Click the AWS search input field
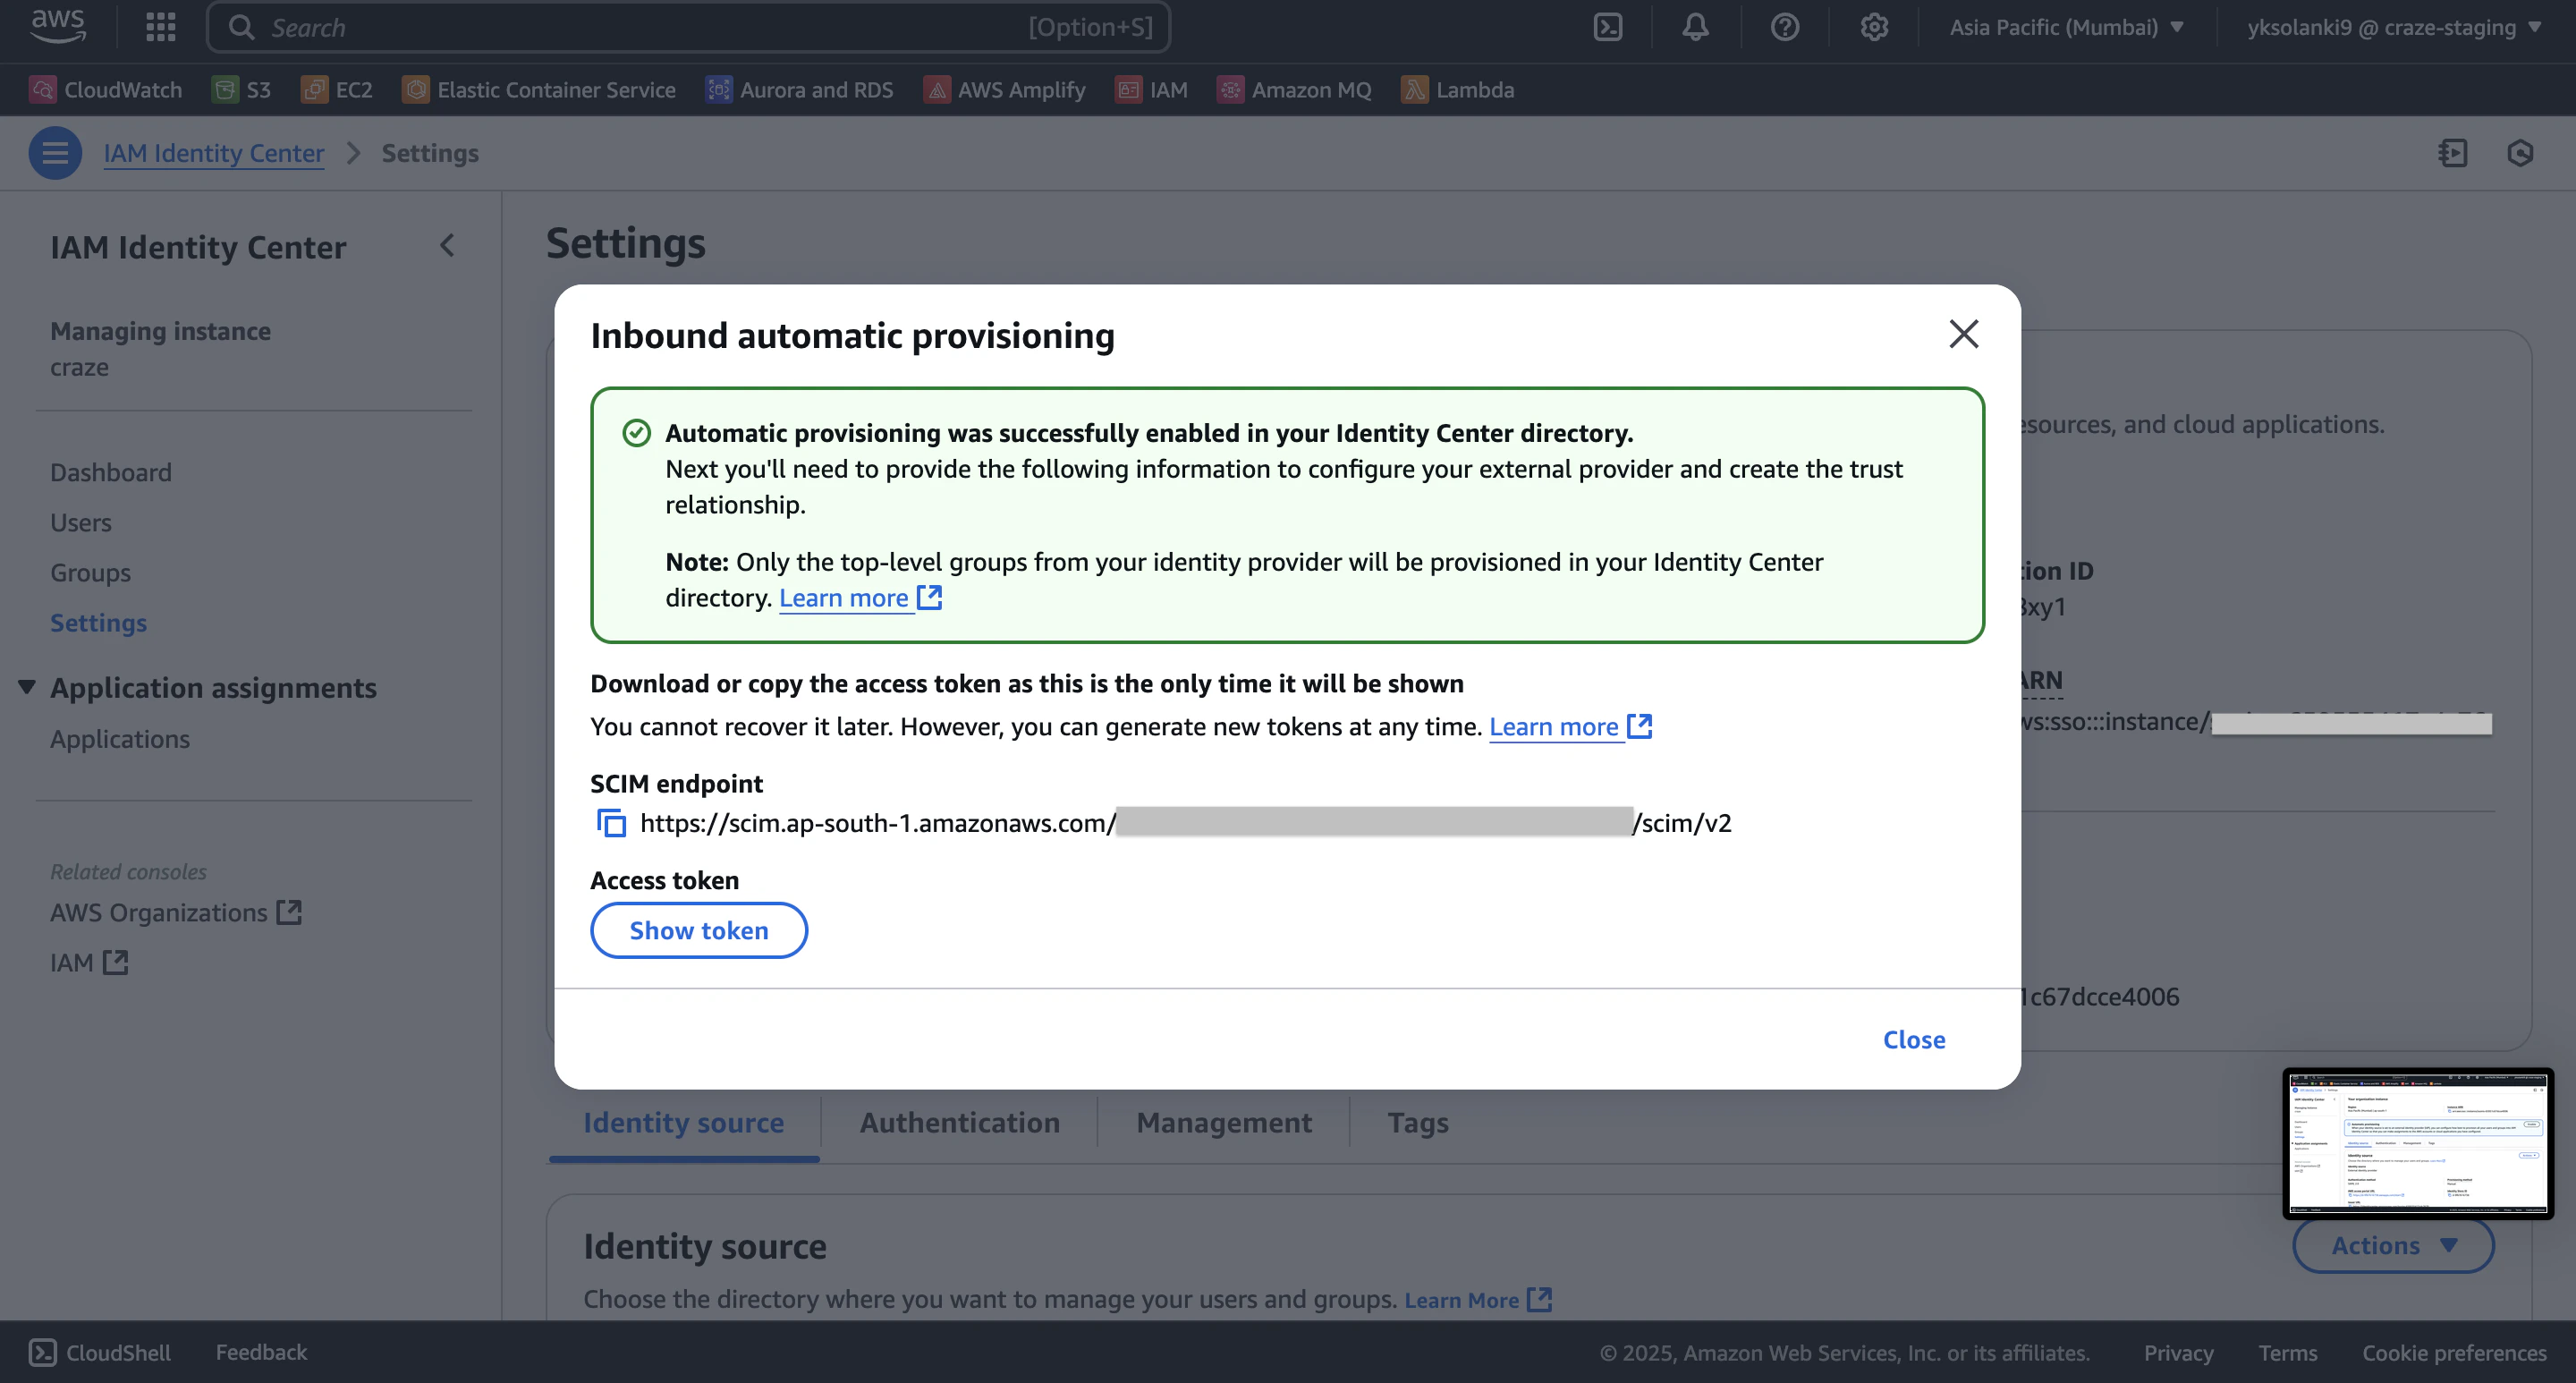This screenshot has height=1383, width=2576. pos(640,27)
